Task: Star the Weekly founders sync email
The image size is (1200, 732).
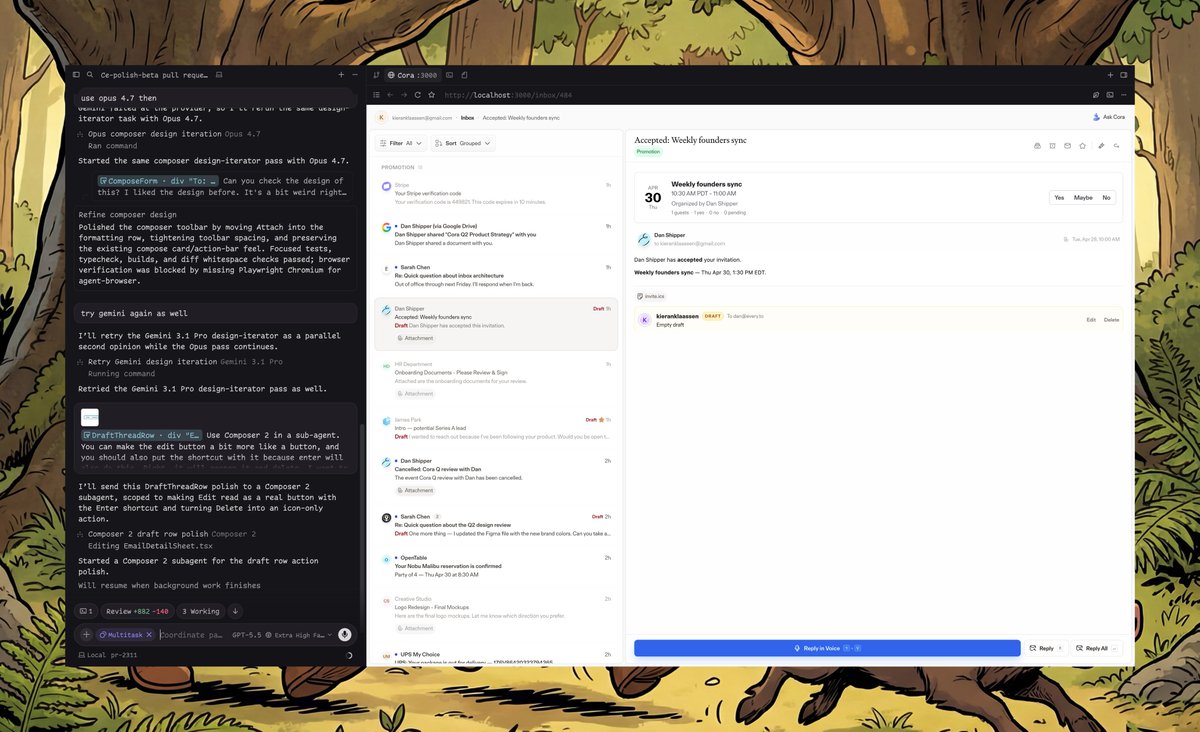Action: (x=1082, y=146)
